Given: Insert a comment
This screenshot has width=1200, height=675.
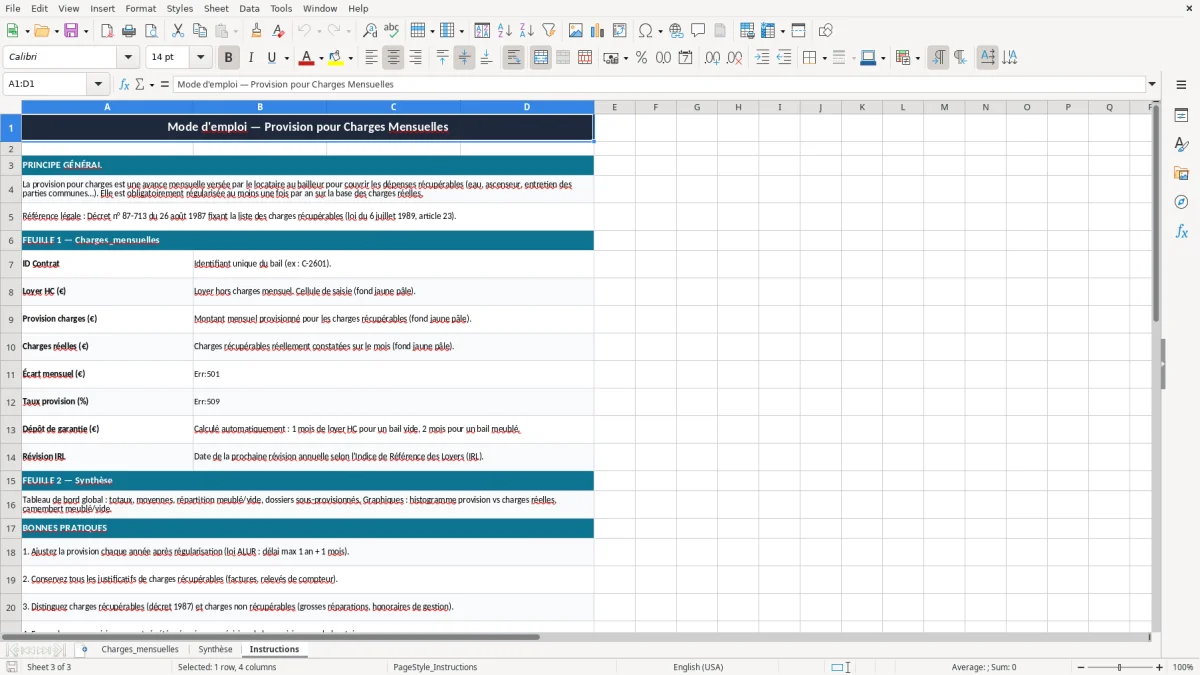Looking at the screenshot, I should tap(698, 31).
